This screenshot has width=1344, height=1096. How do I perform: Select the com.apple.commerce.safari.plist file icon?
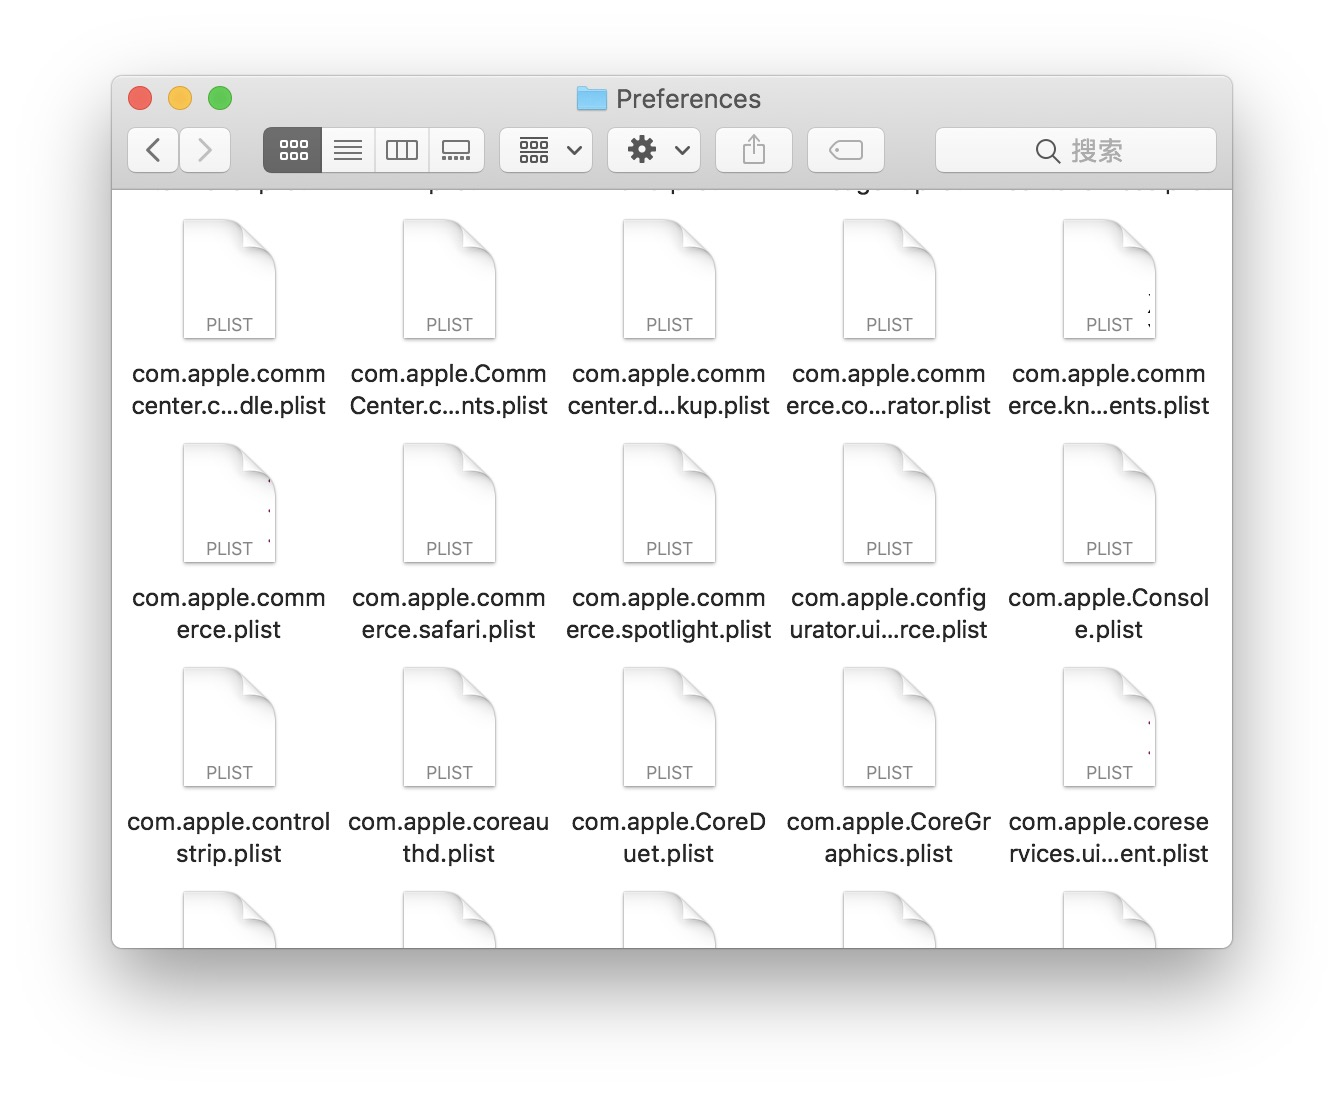(449, 503)
